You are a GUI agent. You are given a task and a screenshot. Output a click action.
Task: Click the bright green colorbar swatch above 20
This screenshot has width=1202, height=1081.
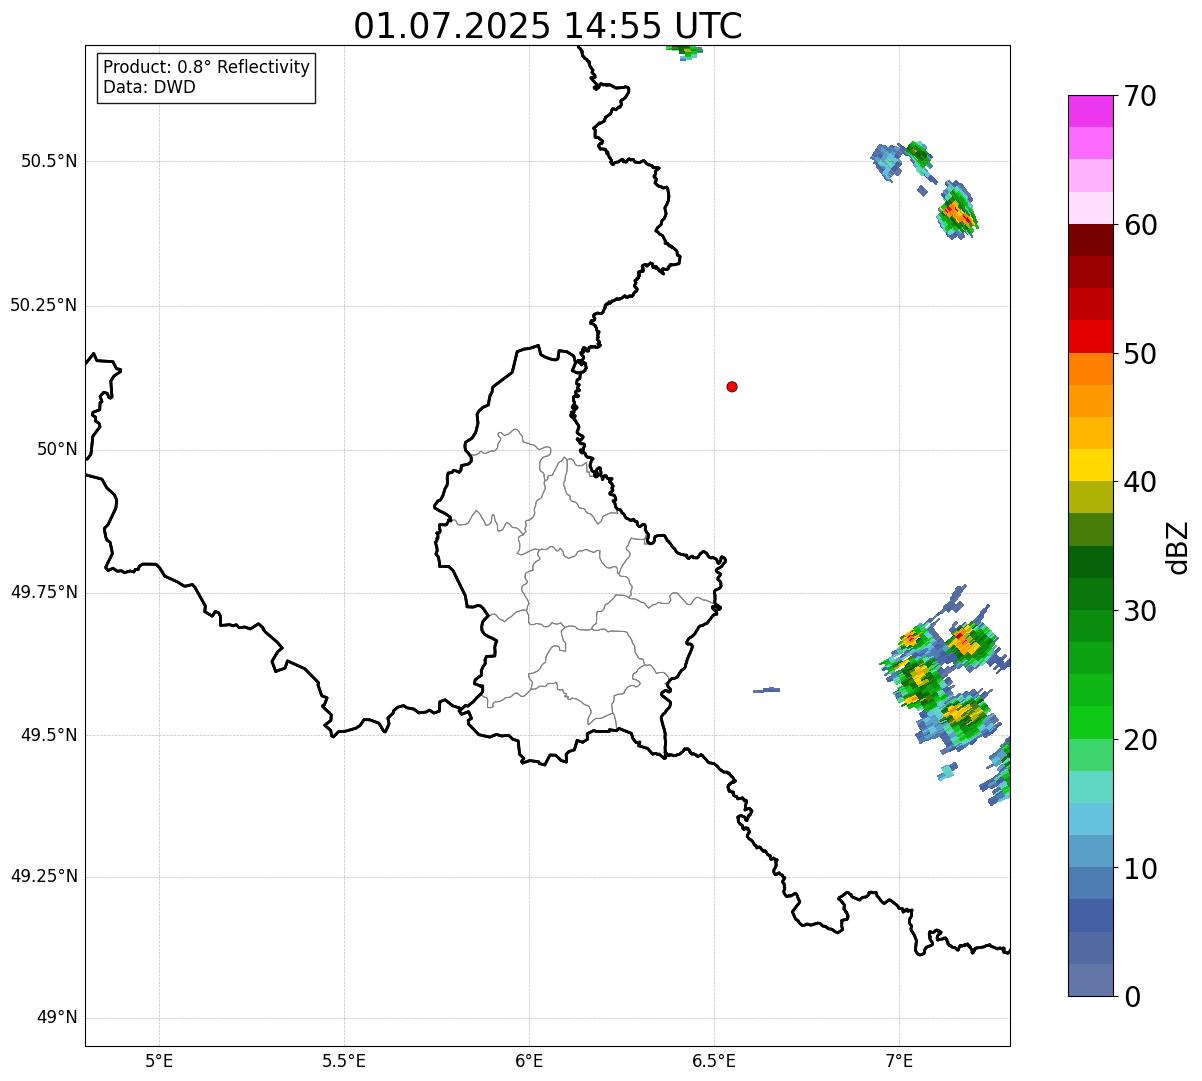click(1090, 722)
